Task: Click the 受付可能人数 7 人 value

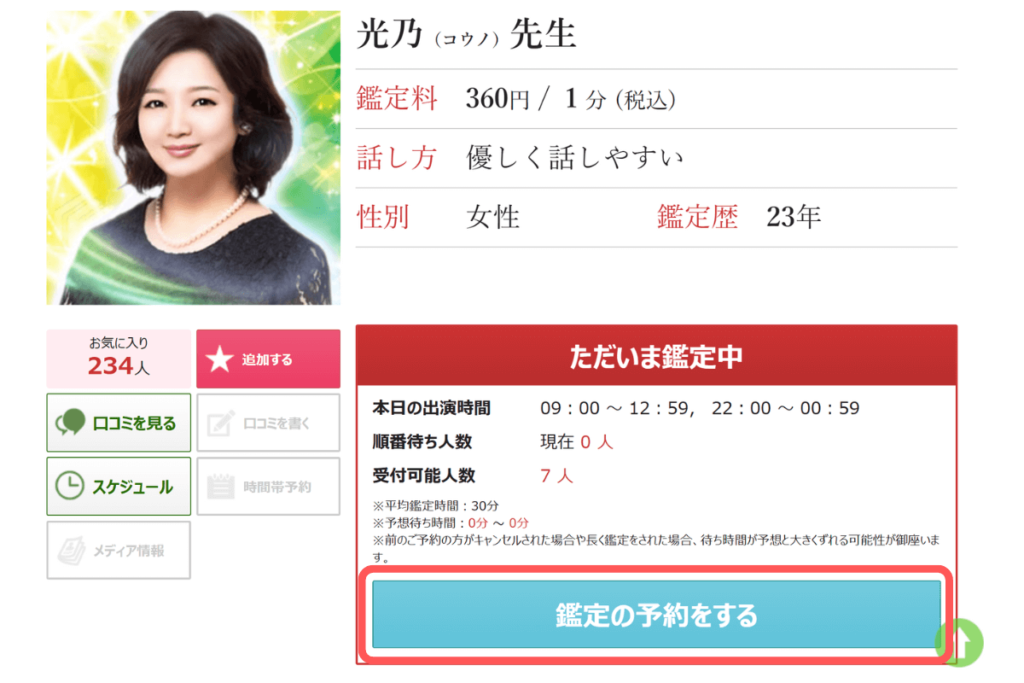Action: pos(556,476)
